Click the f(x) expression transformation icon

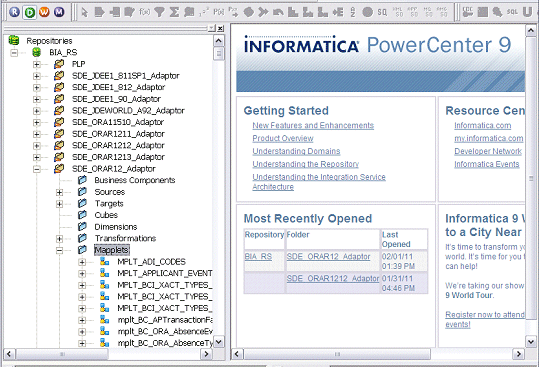tap(144, 12)
